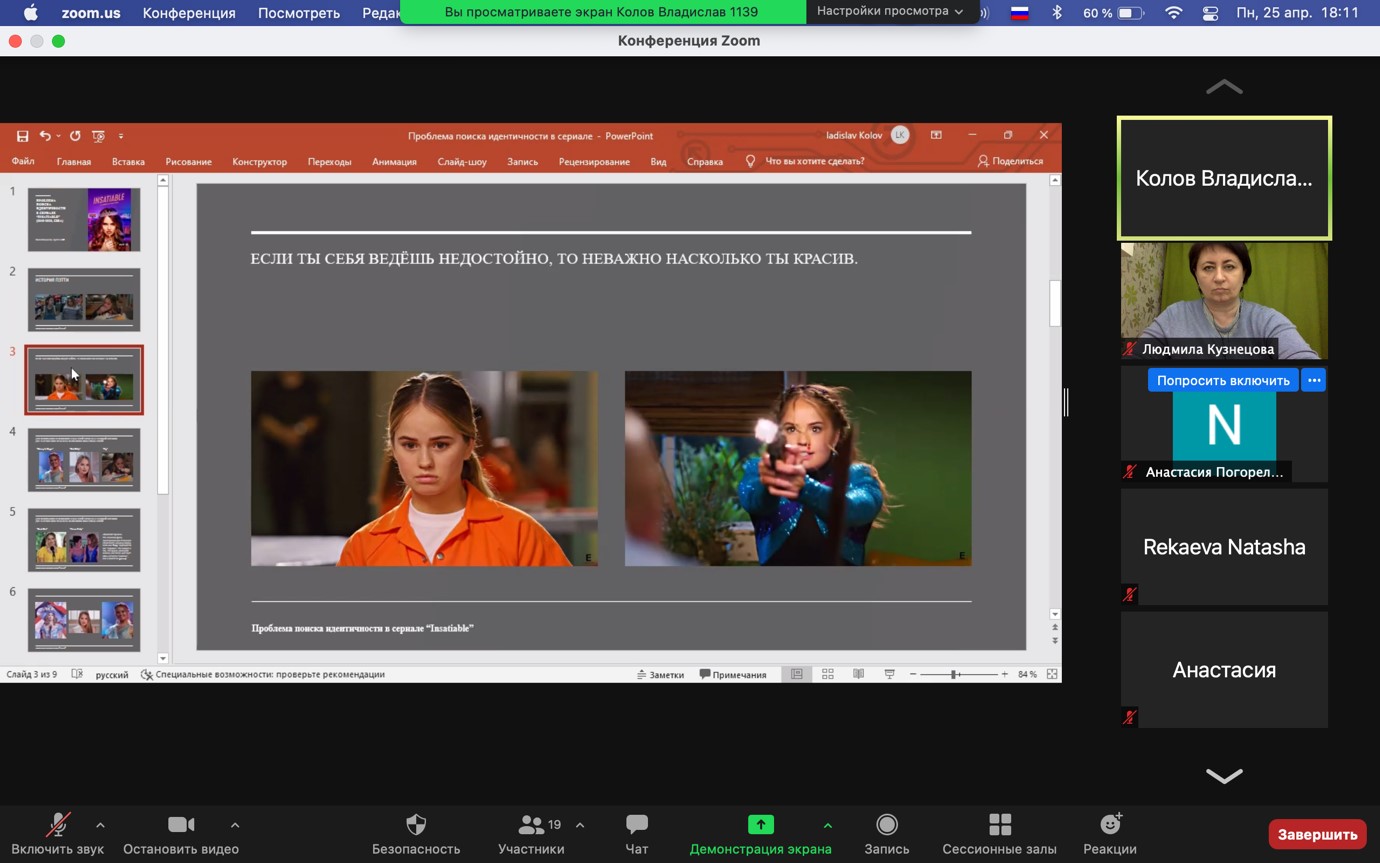Open the Справка tab
The image size is (1380, 863).
click(705, 161)
